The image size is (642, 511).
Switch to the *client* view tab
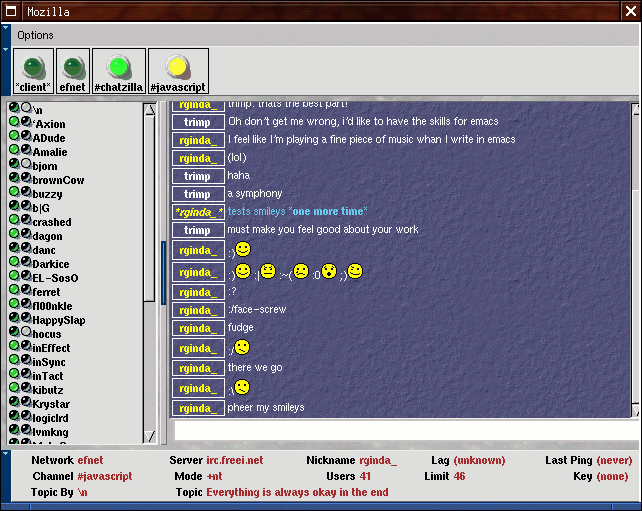pyautogui.click(x=33, y=71)
